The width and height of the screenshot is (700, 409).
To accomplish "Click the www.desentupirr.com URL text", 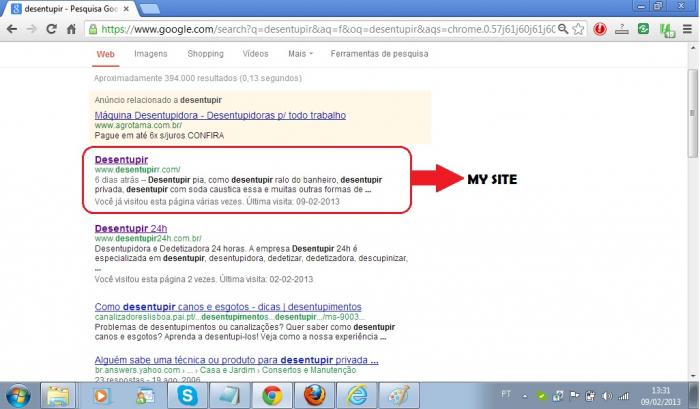I will pyautogui.click(x=137, y=170).
